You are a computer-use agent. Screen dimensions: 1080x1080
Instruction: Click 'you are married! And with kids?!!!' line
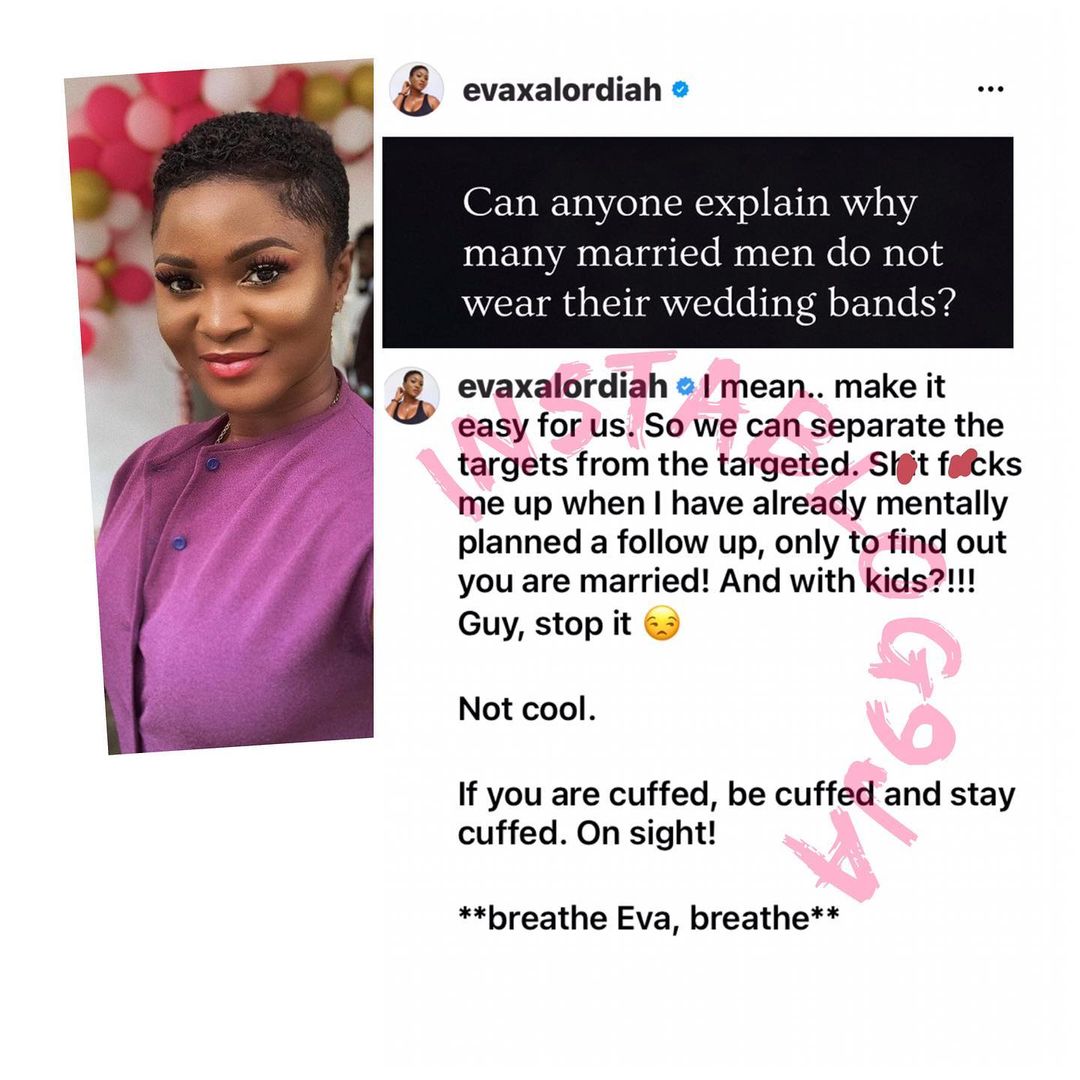pyautogui.click(x=716, y=582)
